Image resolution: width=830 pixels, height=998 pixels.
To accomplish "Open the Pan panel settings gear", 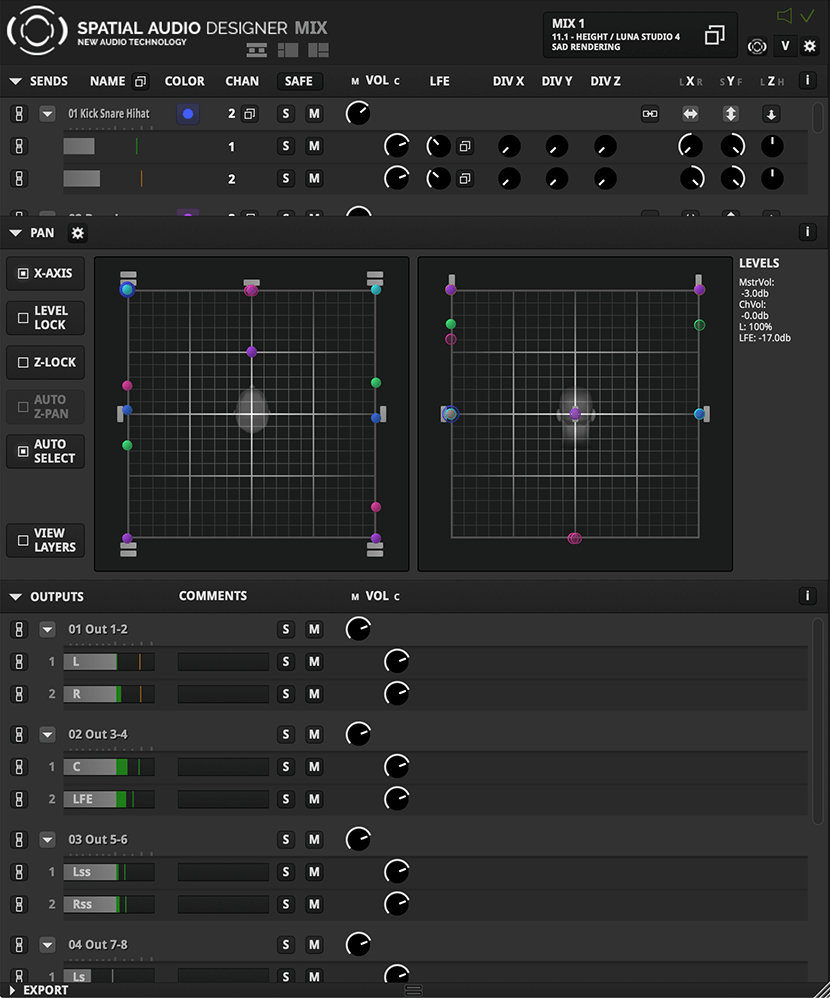I will point(76,232).
